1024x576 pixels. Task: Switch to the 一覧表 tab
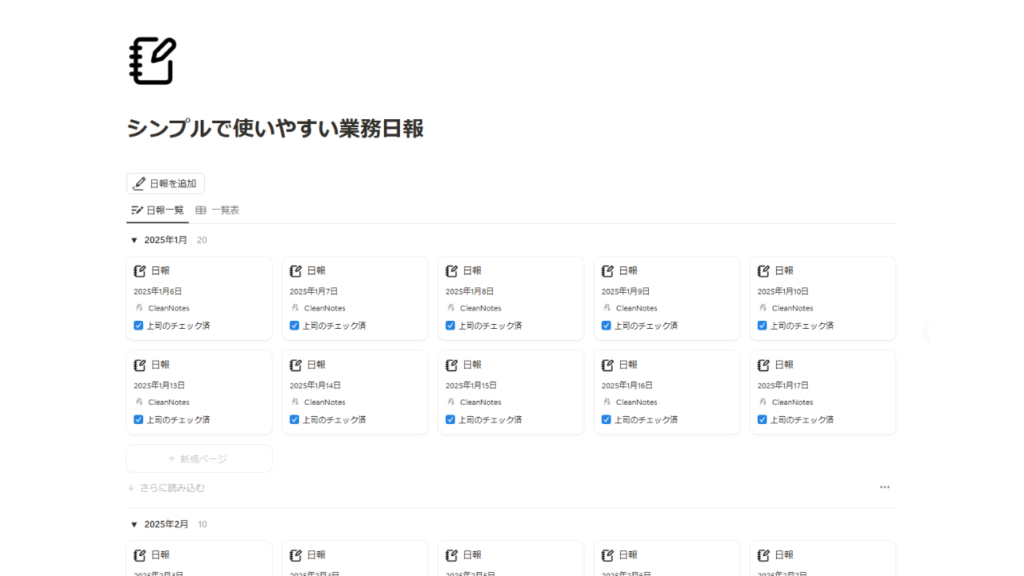pos(217,210)
